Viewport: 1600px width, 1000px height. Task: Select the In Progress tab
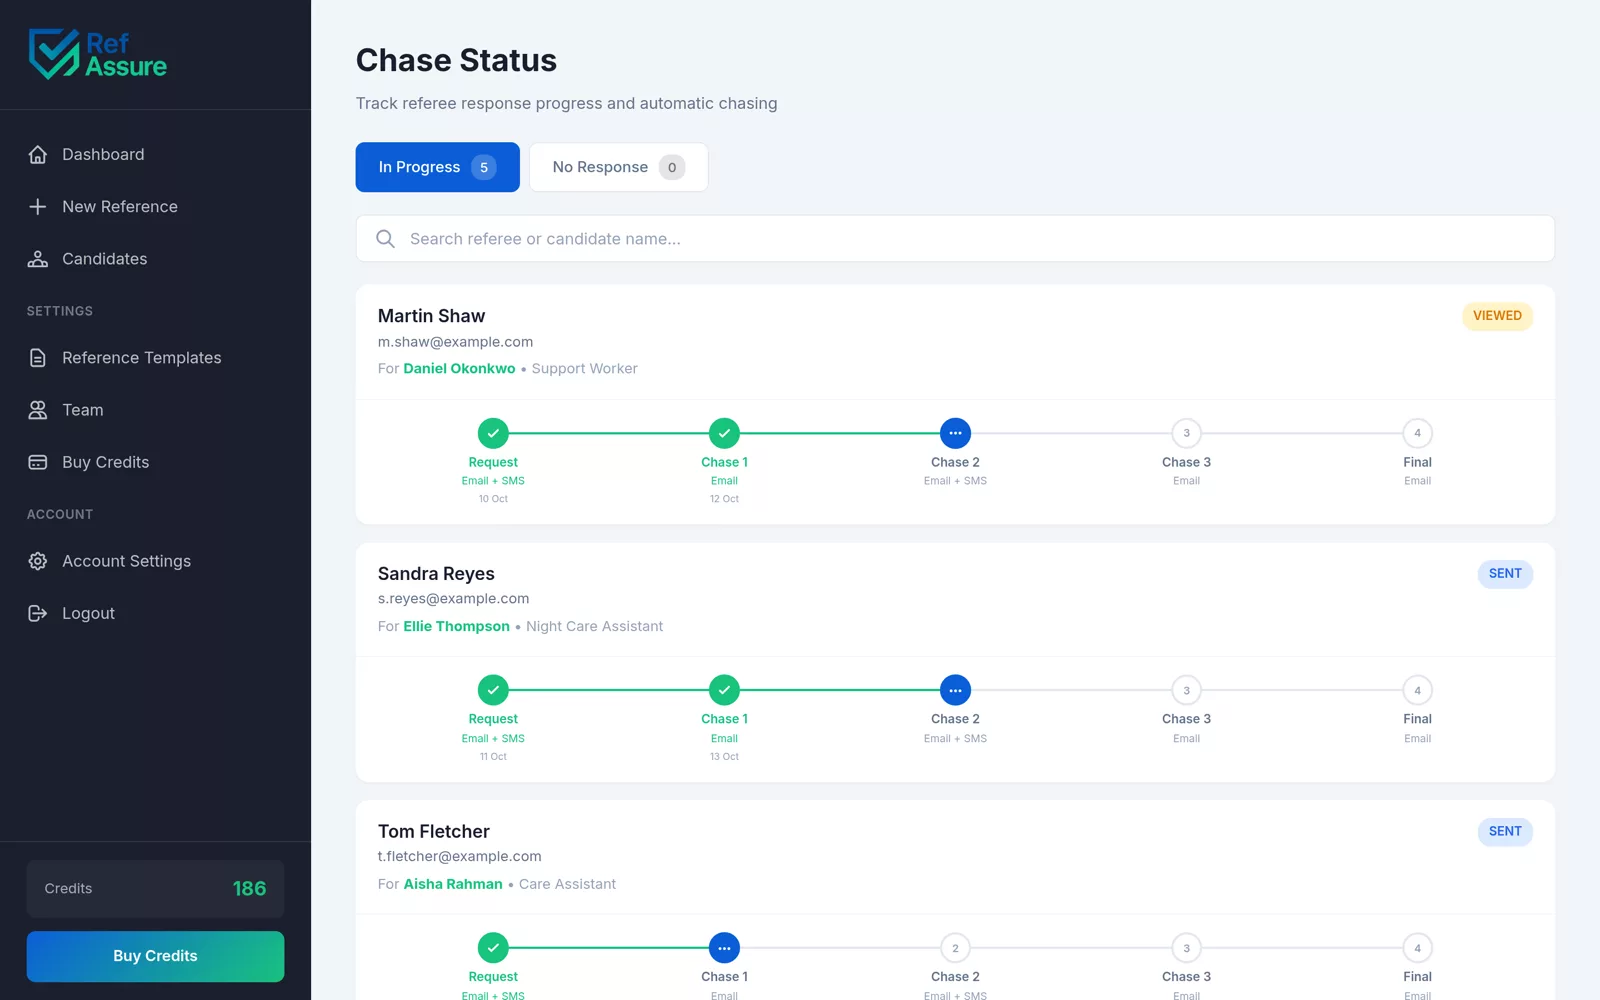point(437,167)
